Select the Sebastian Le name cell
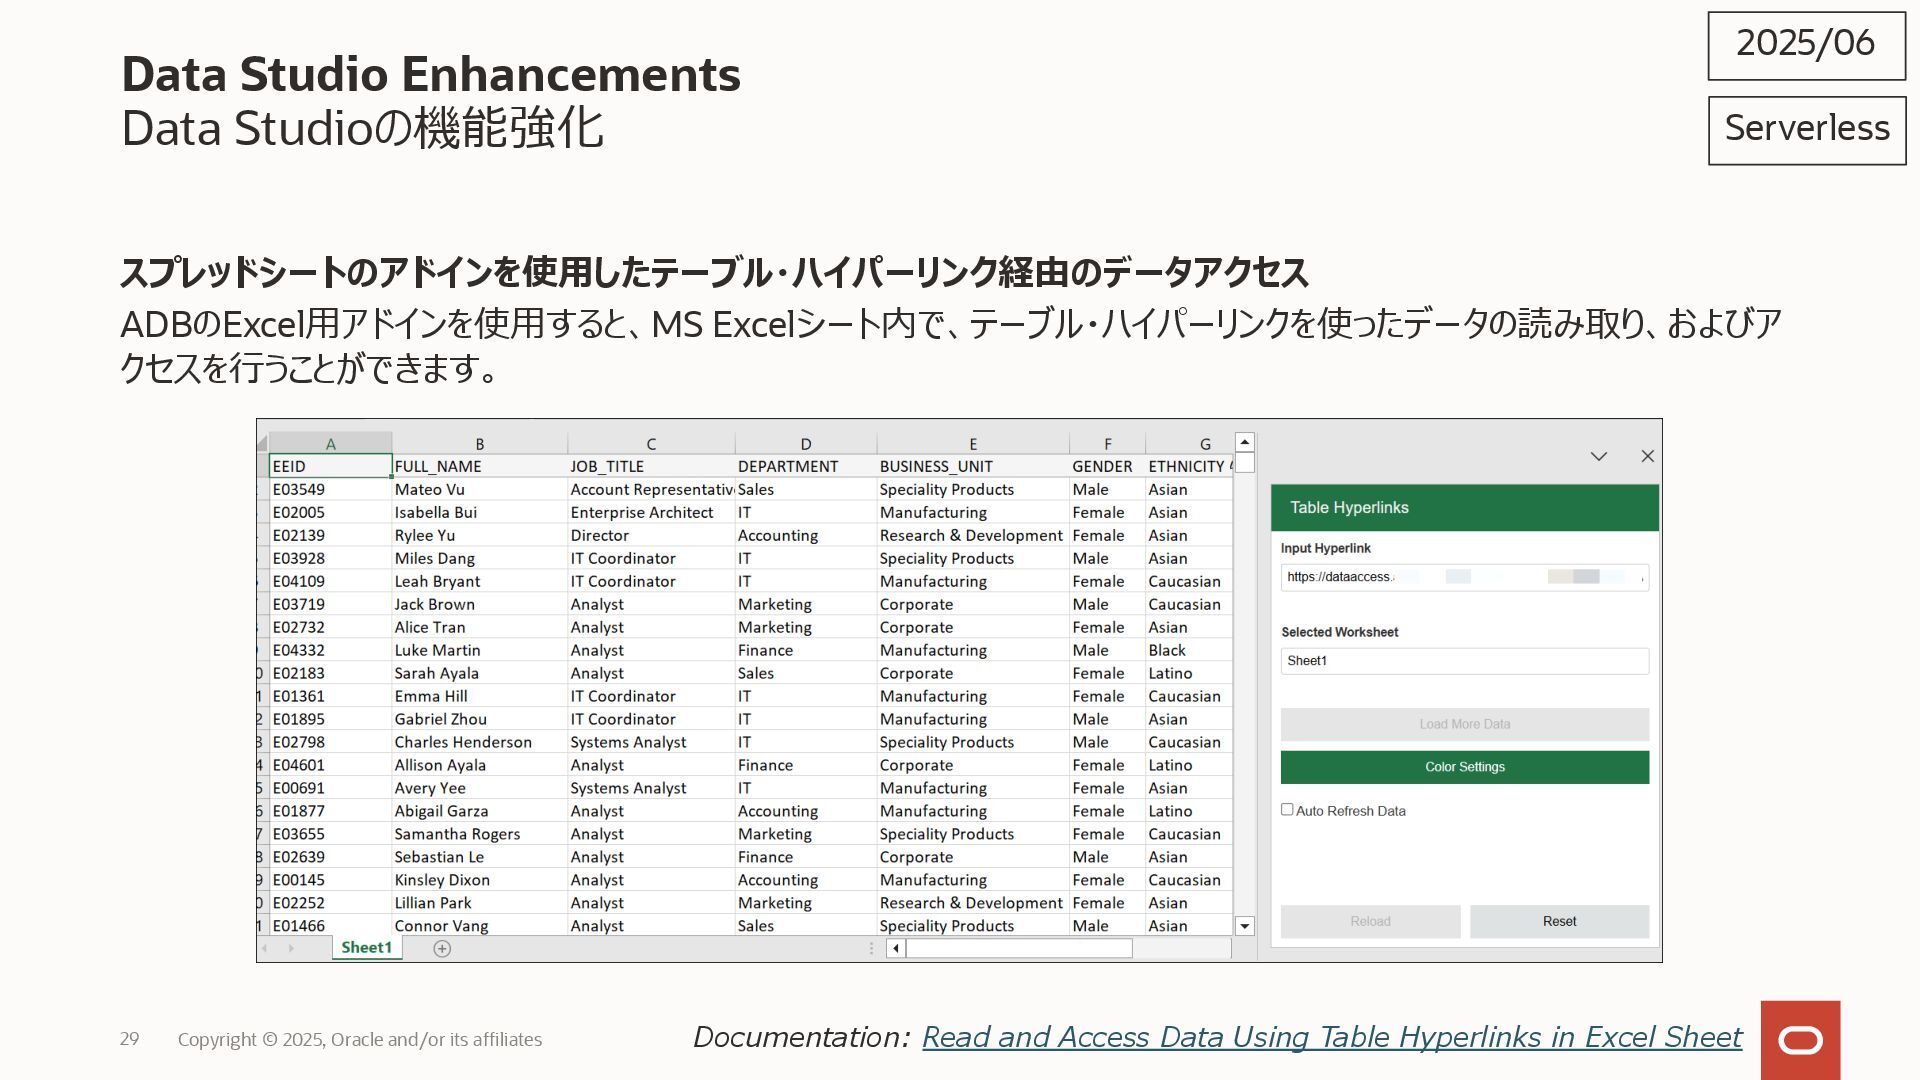This screenshot has width=1920, height=1080. 479,857
